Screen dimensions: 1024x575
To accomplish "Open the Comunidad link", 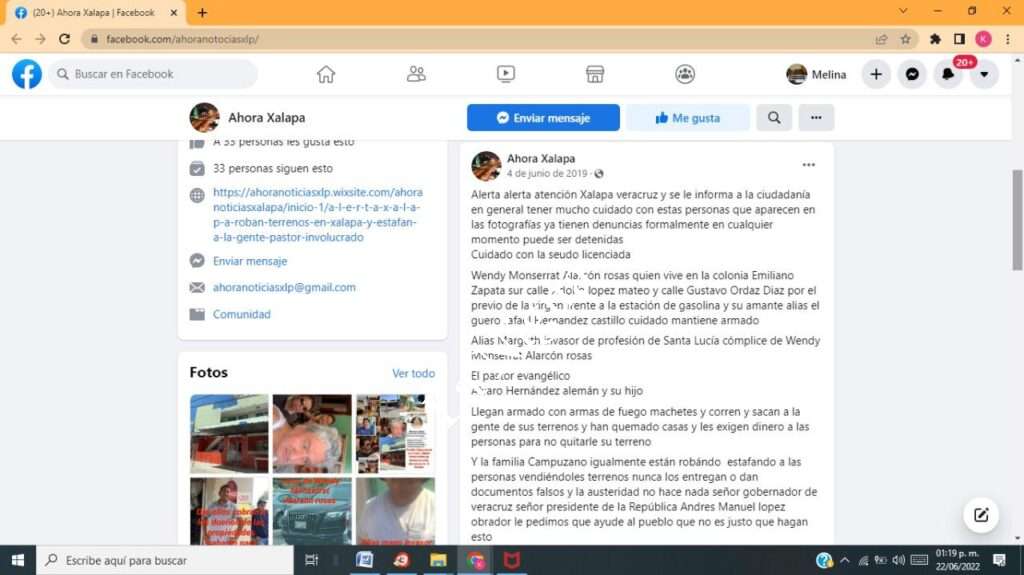I will [x=241, y=314].
